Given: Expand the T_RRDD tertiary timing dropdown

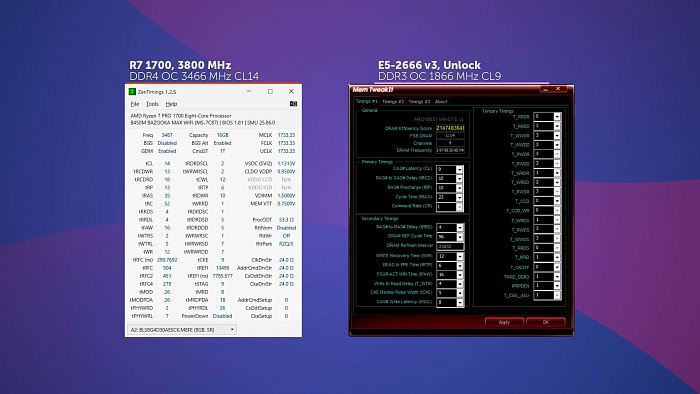Looking at the screenshot, I should [557, 126].
